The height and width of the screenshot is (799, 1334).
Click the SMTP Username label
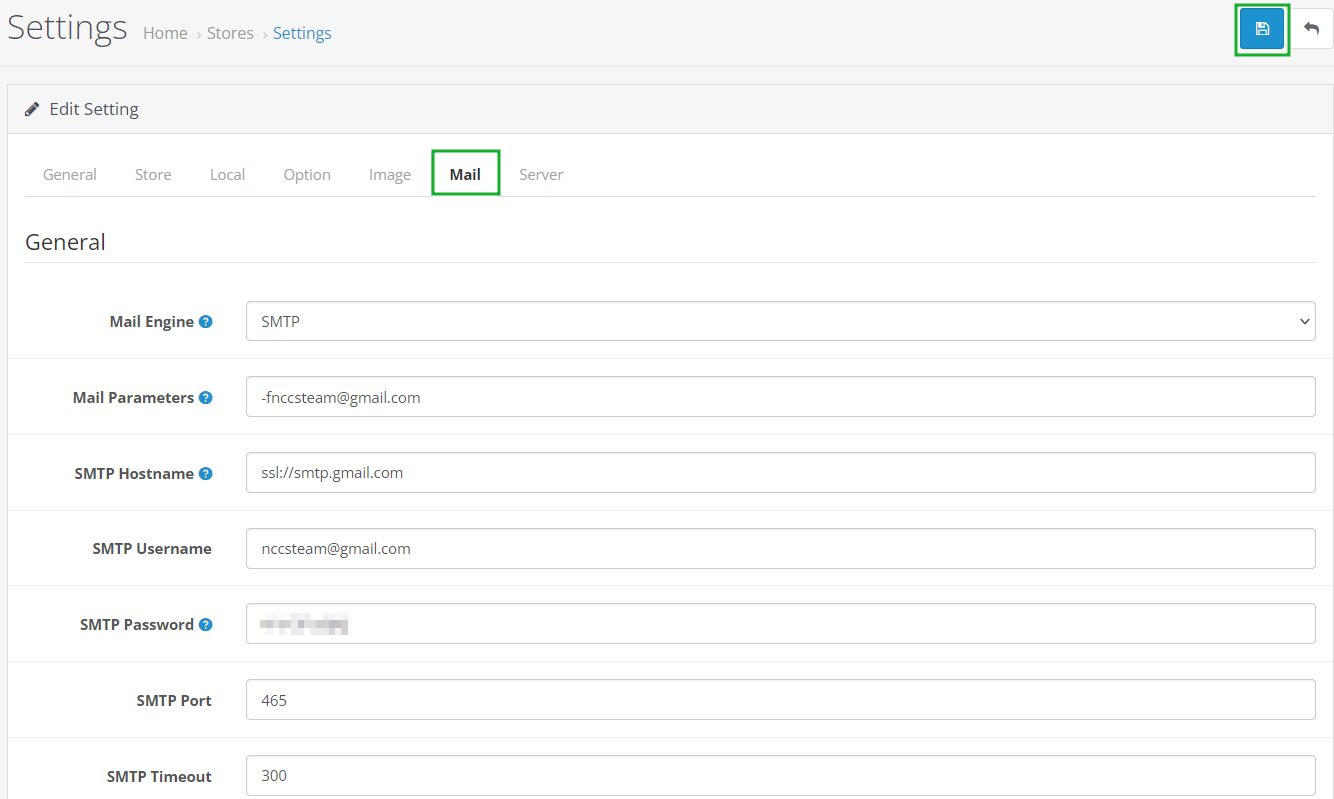pos(152,548)
